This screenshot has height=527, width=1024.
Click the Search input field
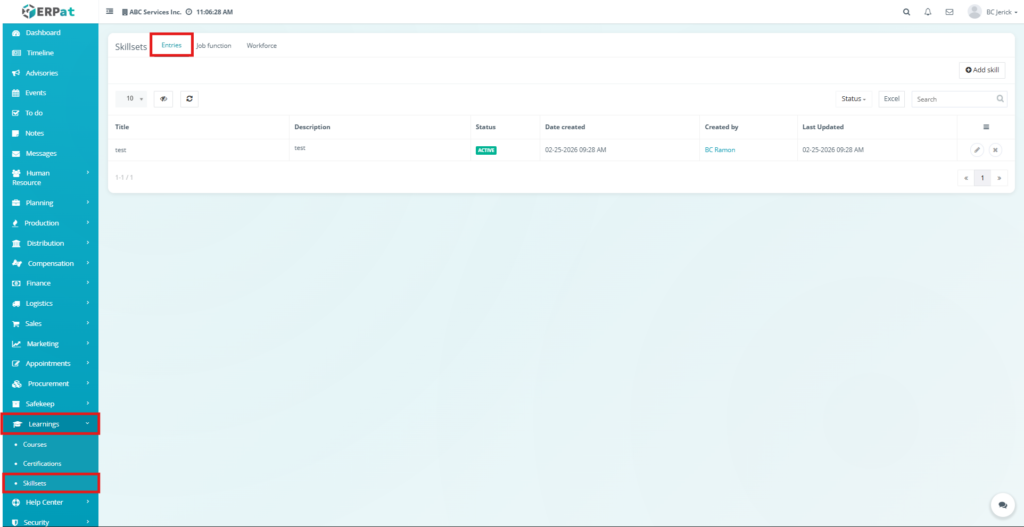[954, 99]
